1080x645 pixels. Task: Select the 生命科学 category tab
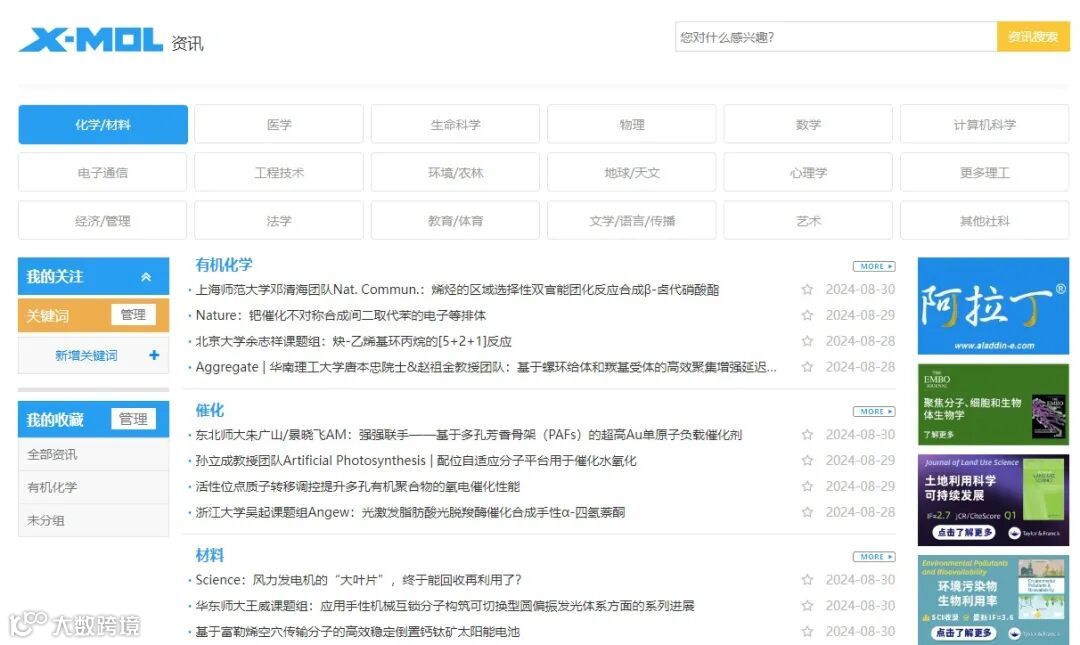455,125
